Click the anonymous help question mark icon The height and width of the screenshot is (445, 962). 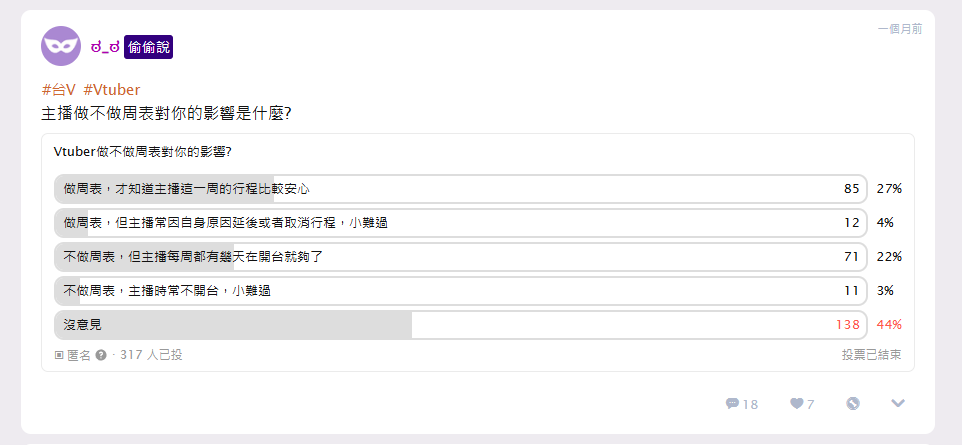click(101, 355)
